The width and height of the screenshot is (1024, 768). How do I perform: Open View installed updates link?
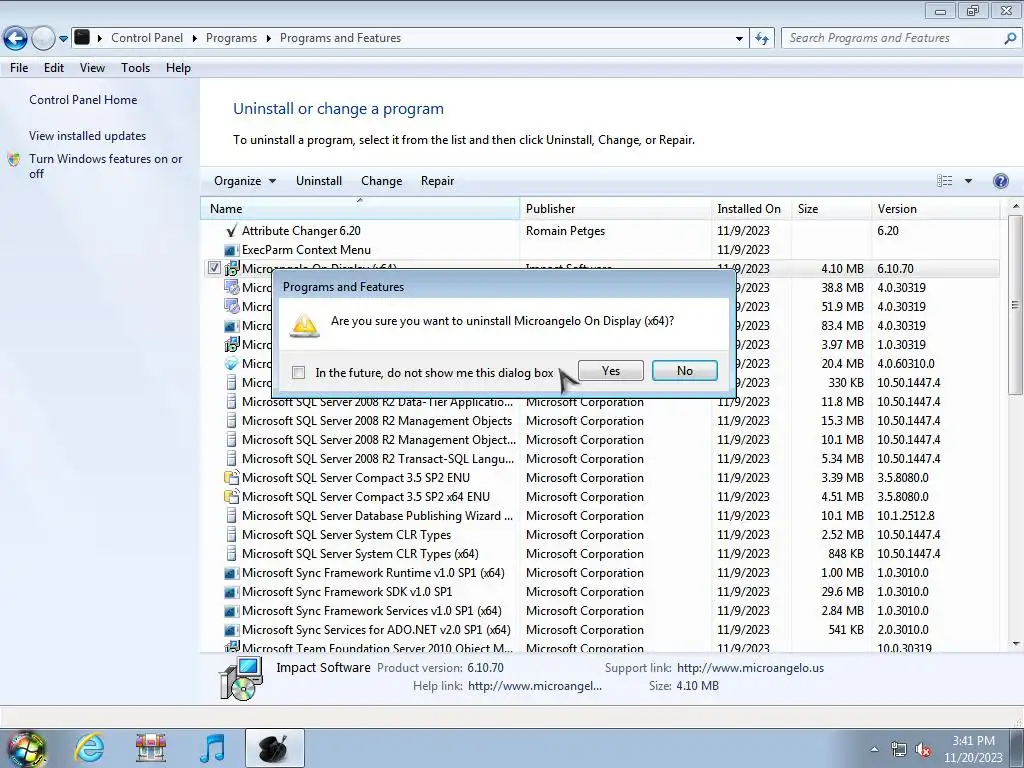[88, 136]
